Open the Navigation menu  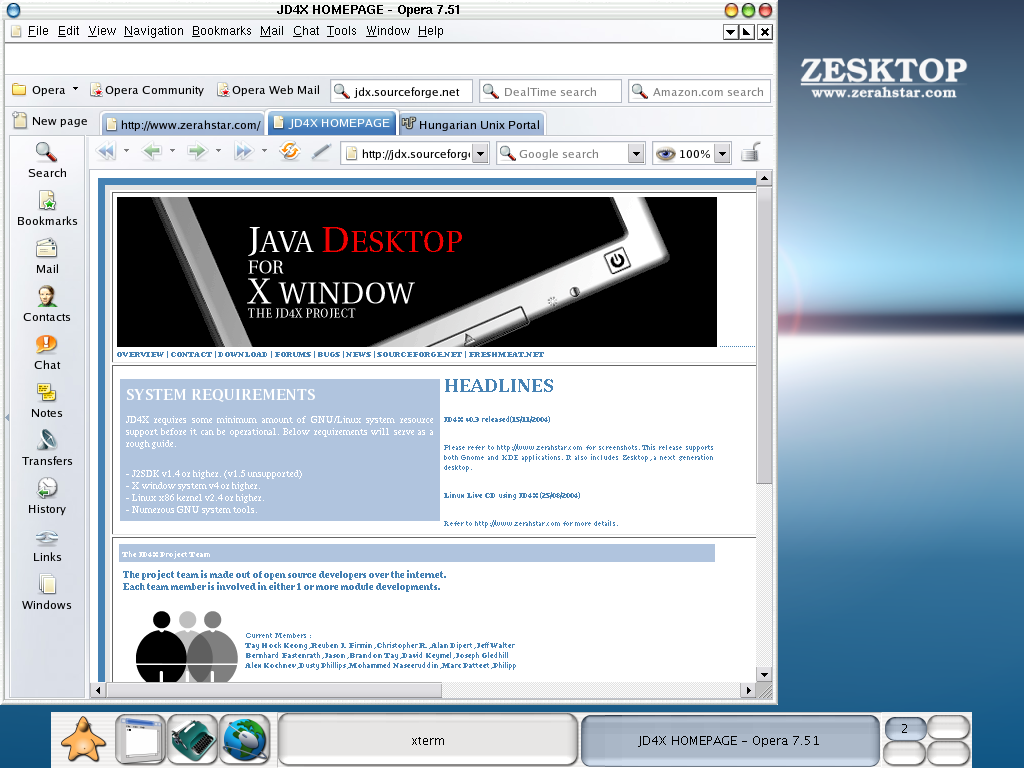click(x=153, y=31)
